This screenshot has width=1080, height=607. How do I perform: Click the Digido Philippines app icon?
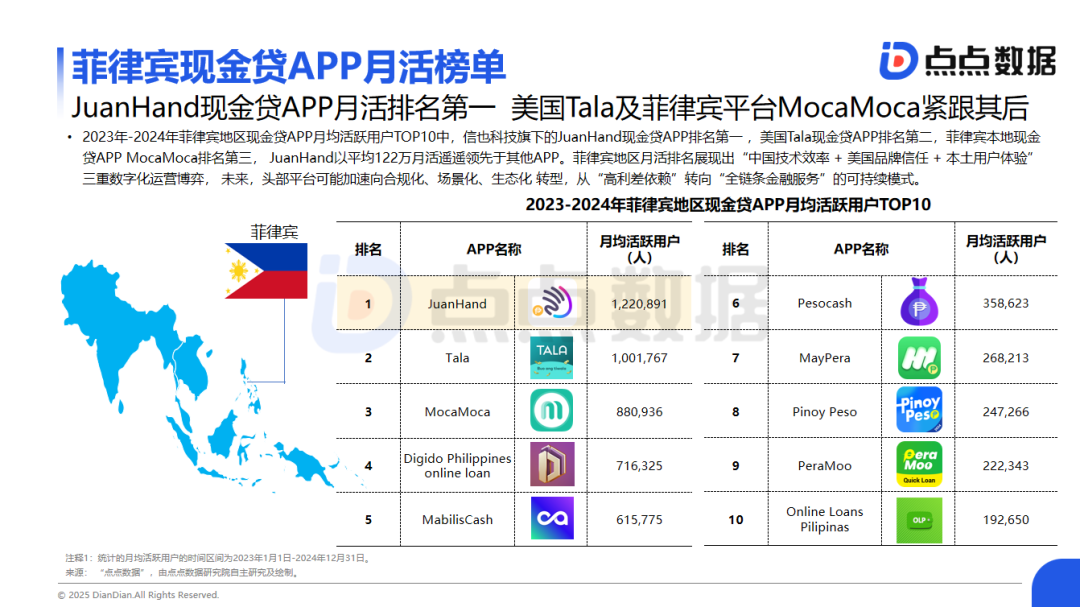click(552, 464)
